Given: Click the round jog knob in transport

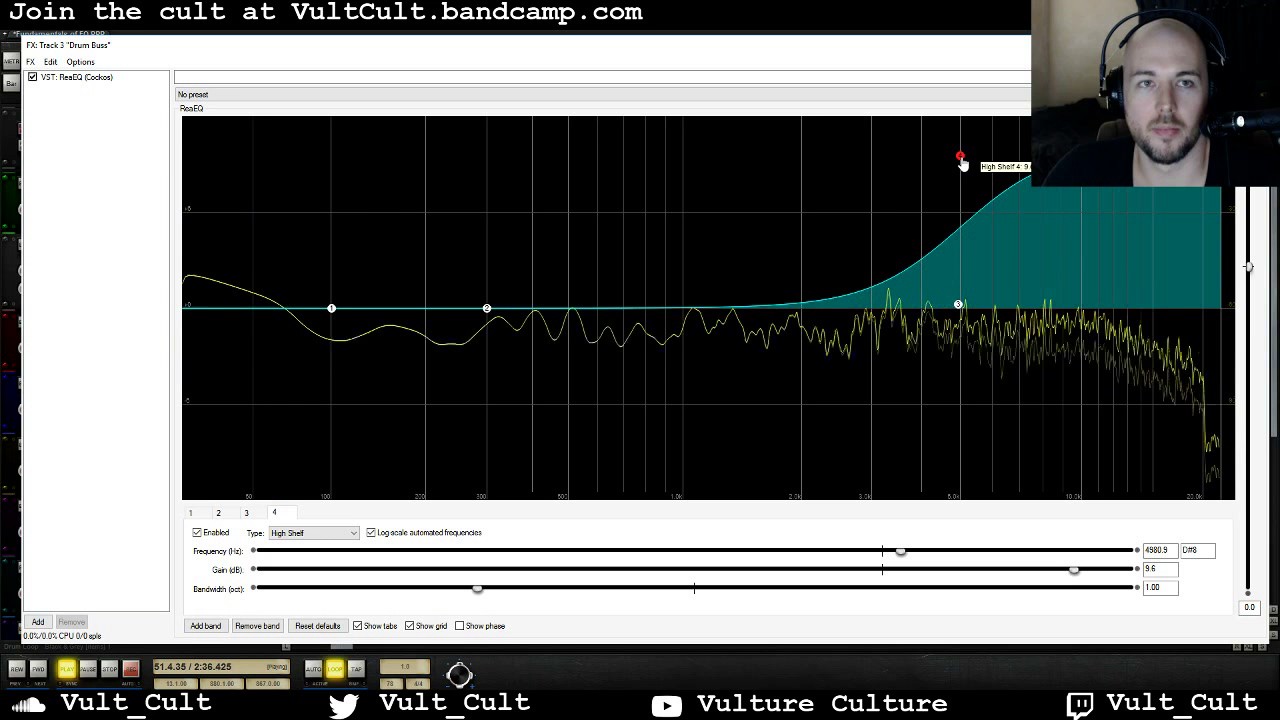Looking at the screenshot, I should tap(459, 675).
